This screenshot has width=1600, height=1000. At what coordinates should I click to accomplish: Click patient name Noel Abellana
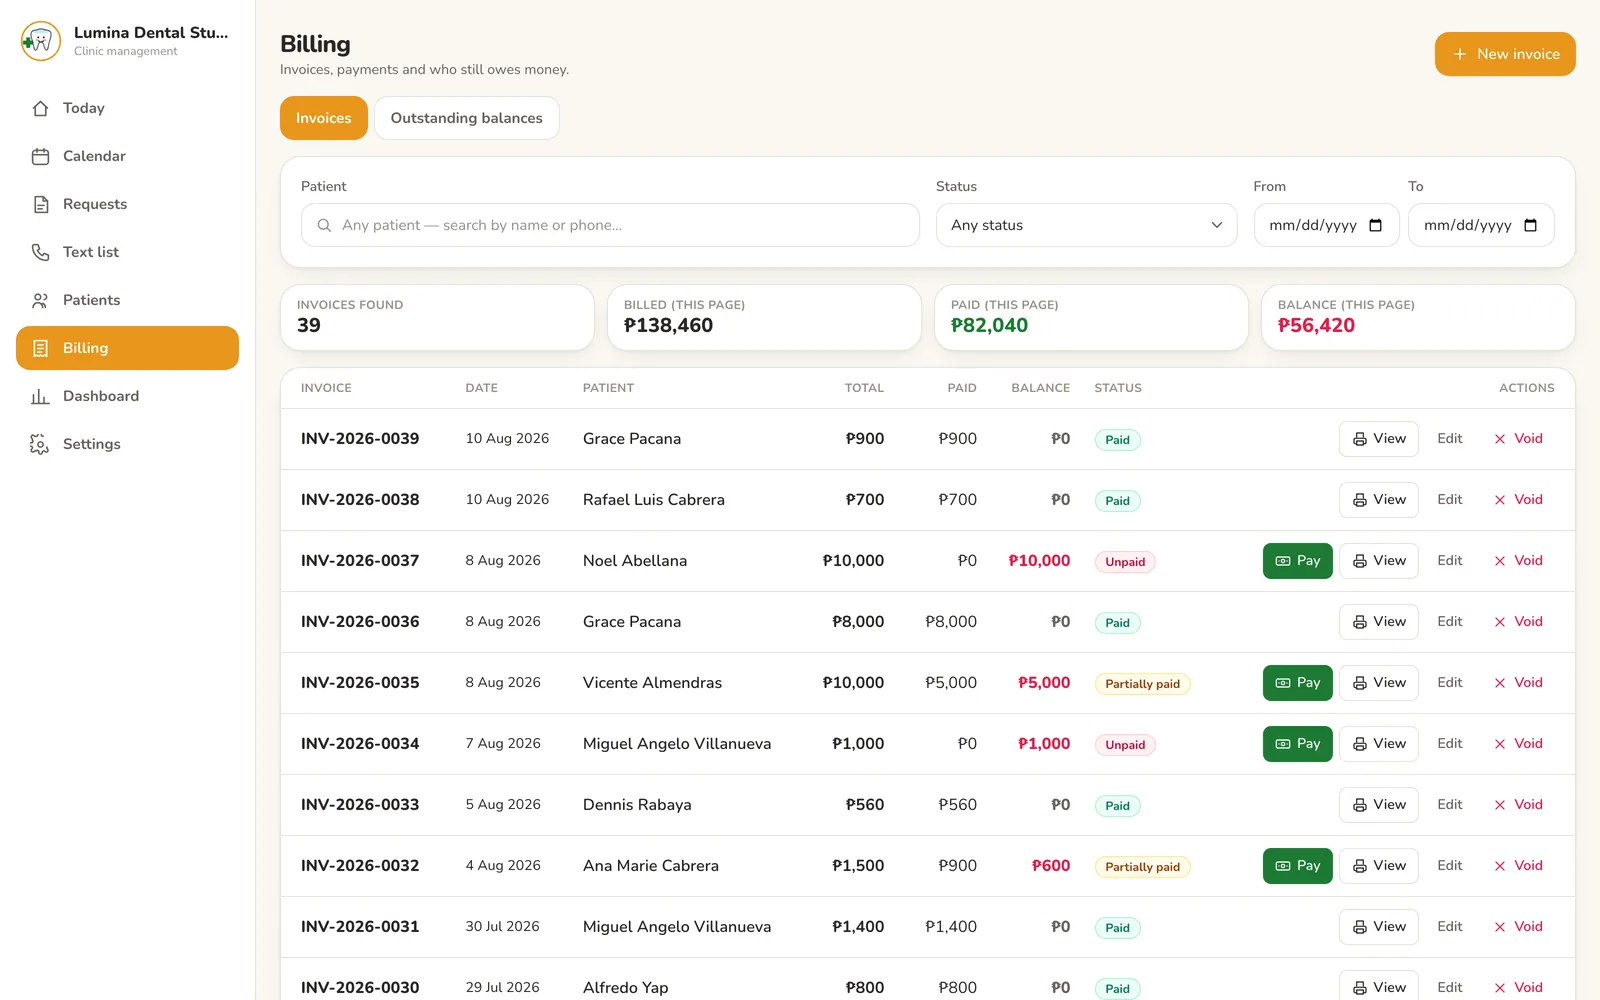pyautogui.click(x=635, y=561)
